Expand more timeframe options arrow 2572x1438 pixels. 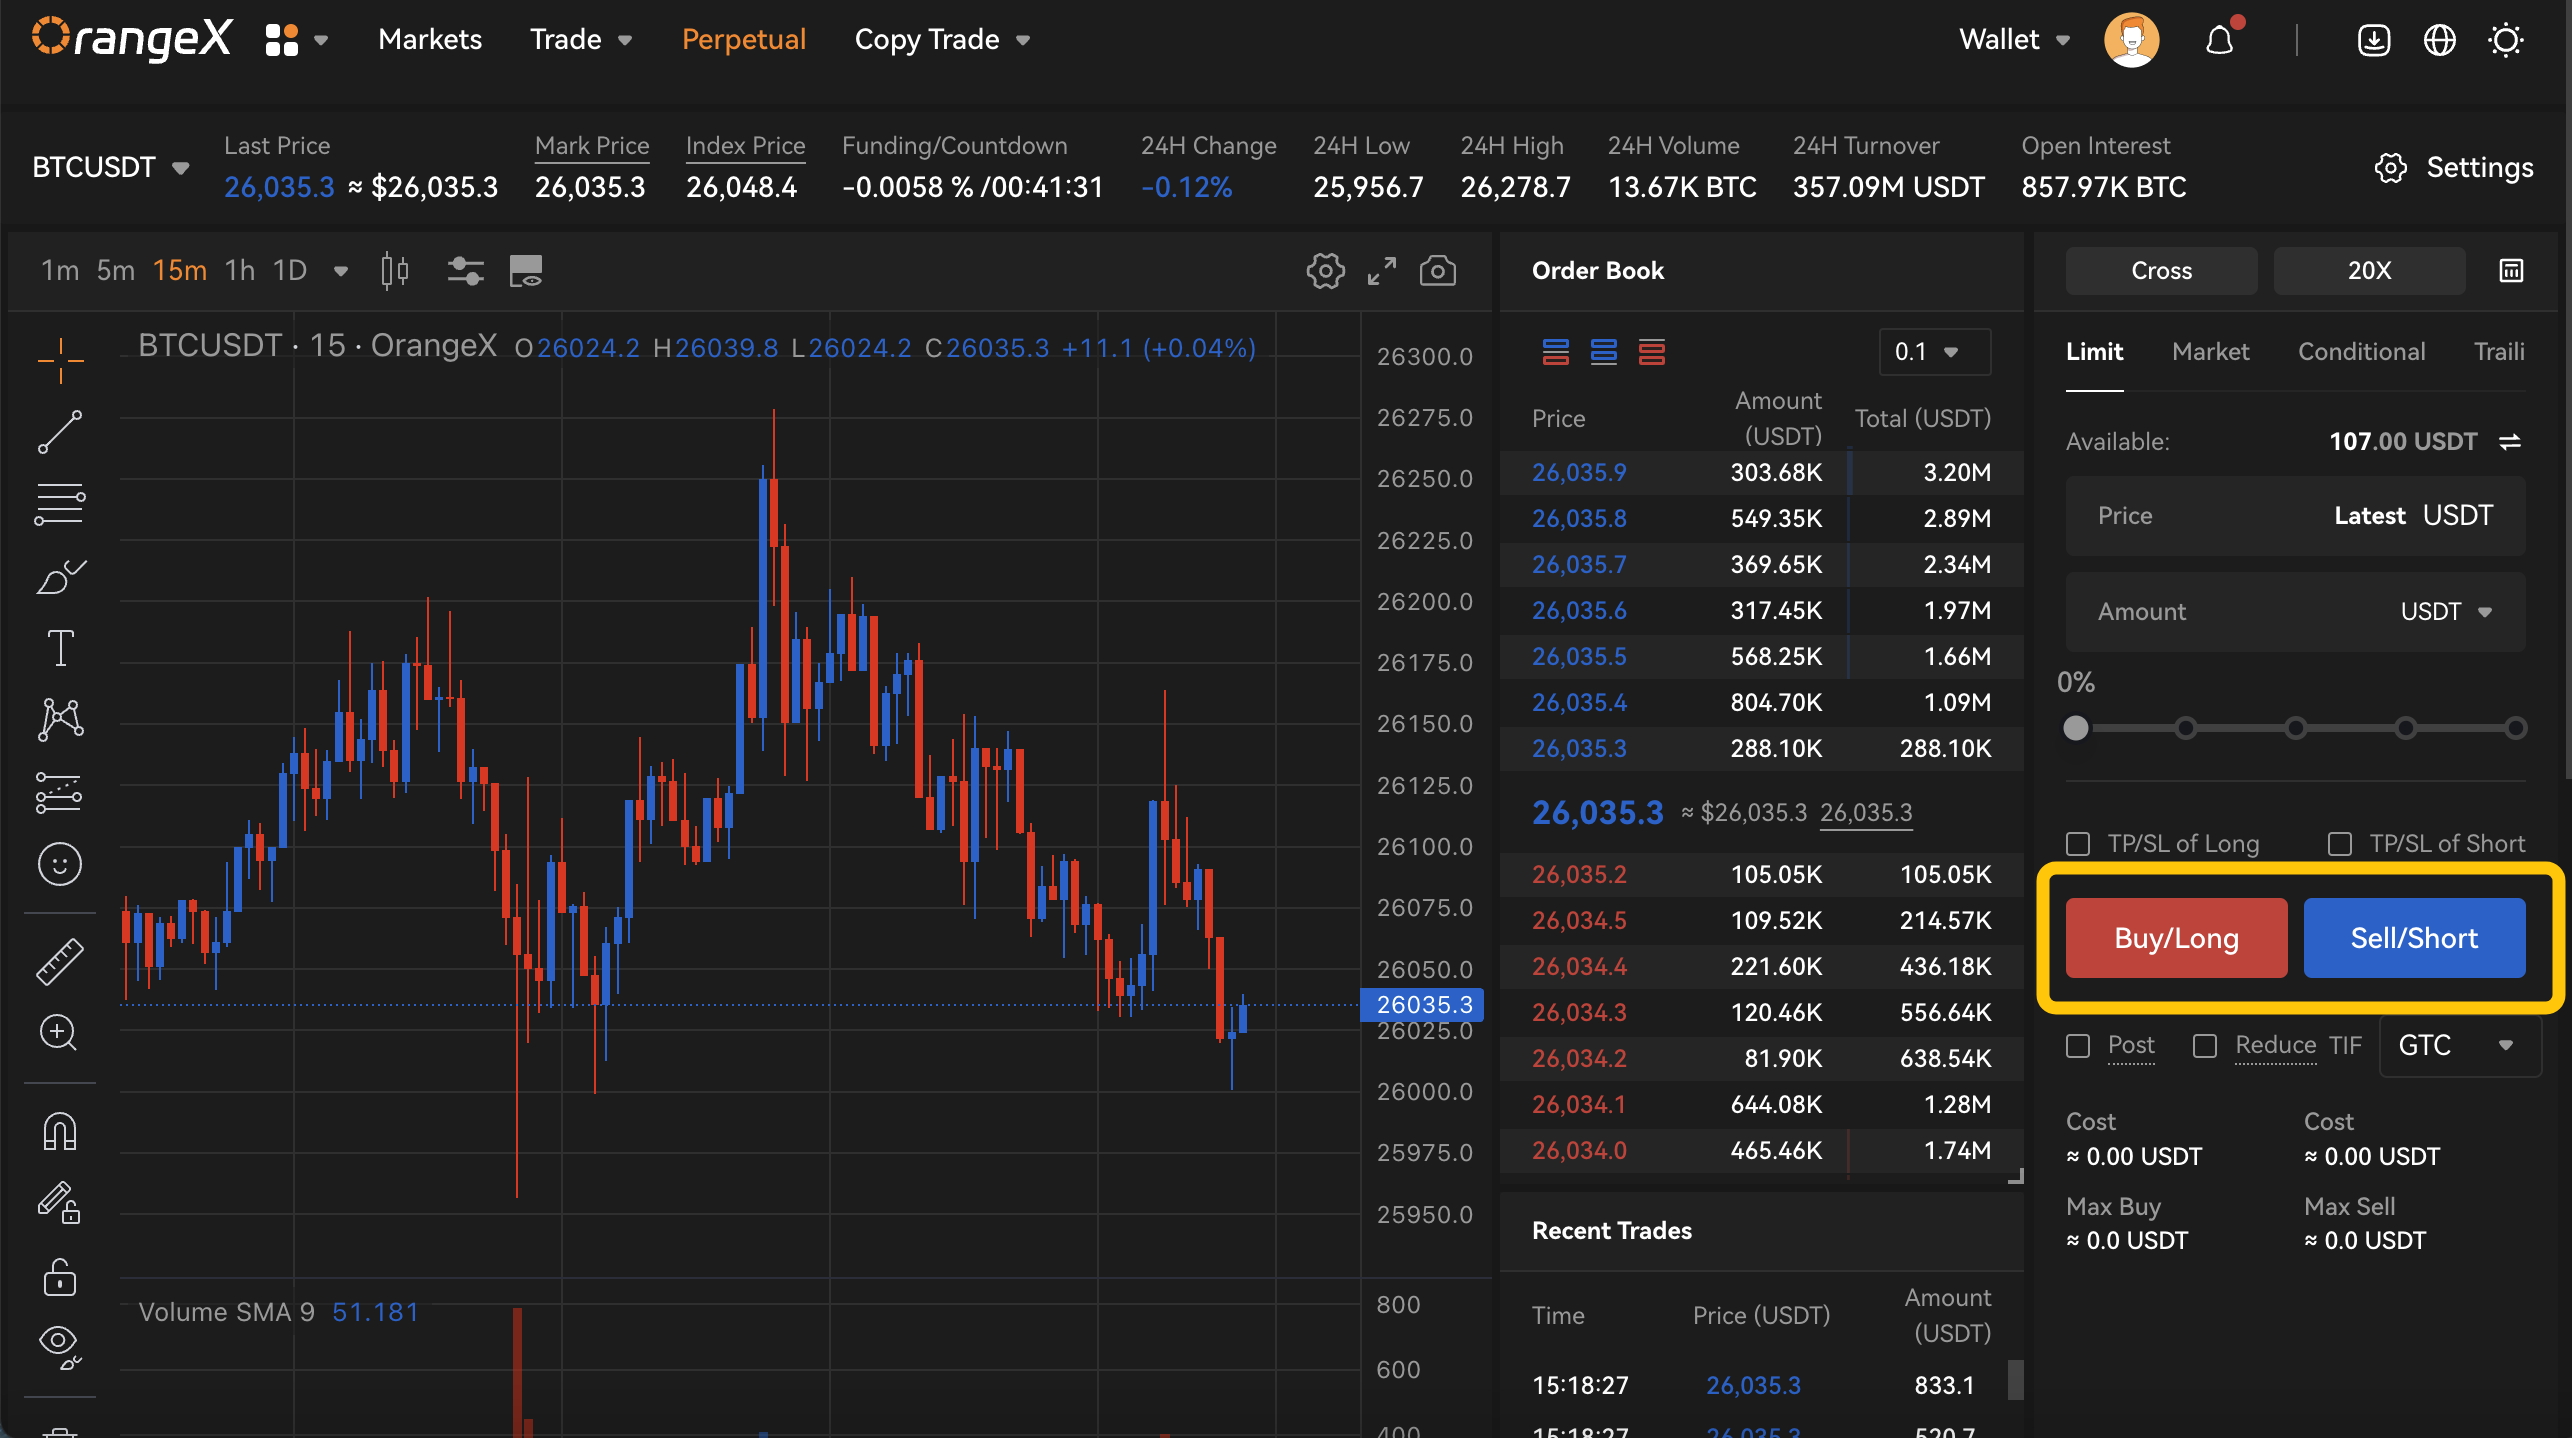[x=341, y=271]
